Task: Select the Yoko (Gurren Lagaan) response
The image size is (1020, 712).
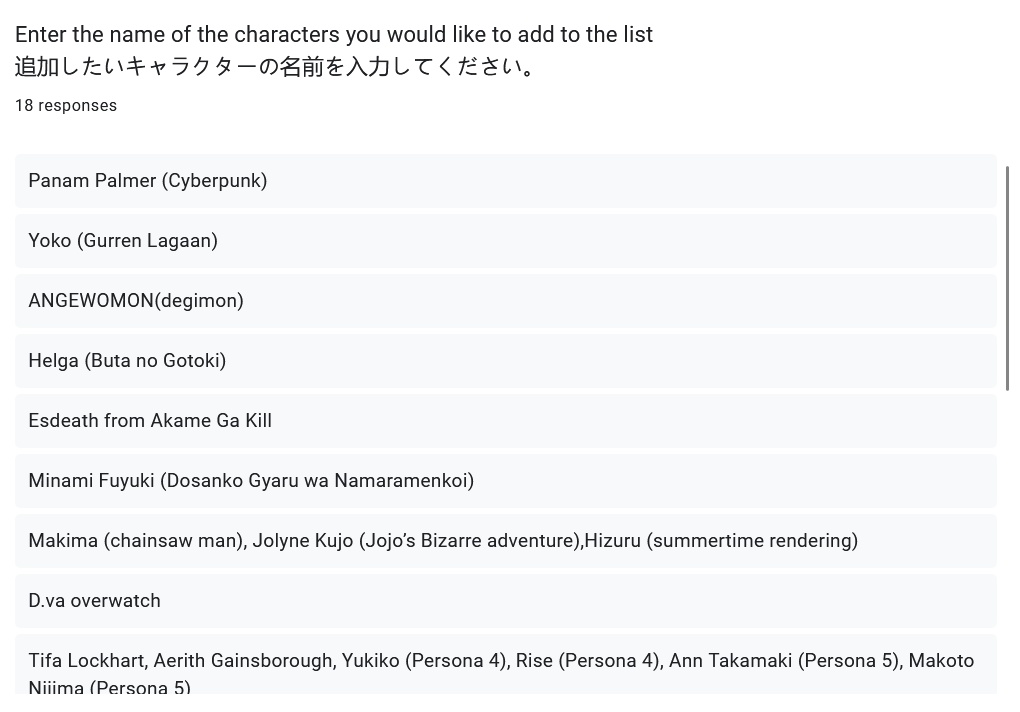Action: pos(123,241)
